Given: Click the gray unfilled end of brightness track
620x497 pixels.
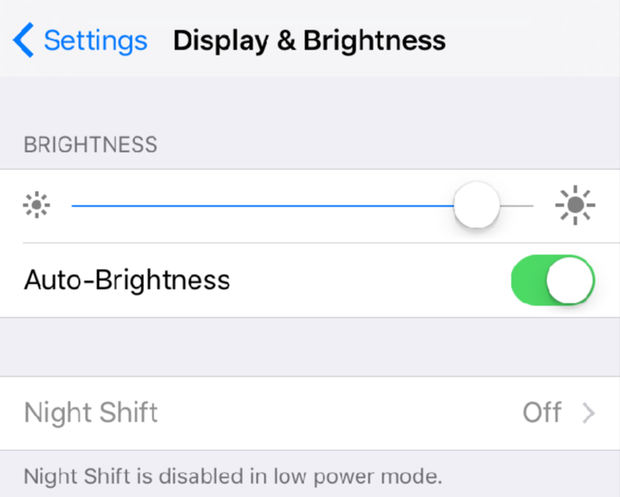Looking at the screenshot, I should coord(517,206).
